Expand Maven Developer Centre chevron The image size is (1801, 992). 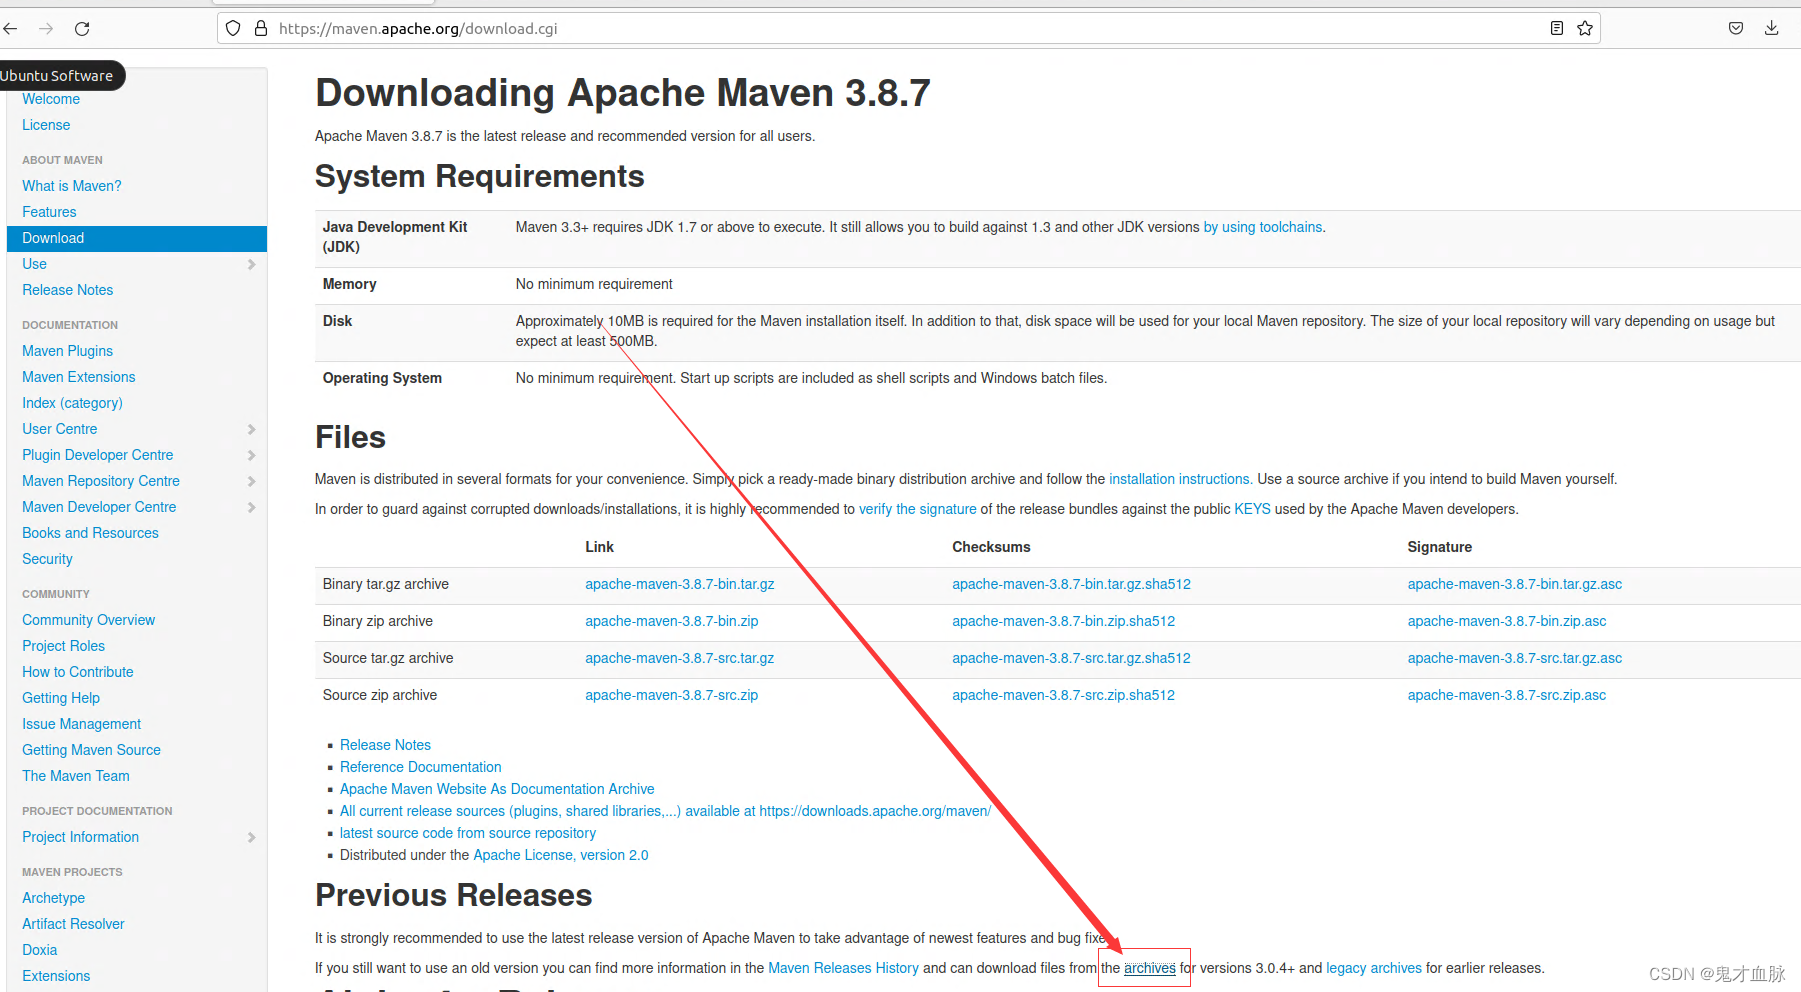click(x=251, y=507)
